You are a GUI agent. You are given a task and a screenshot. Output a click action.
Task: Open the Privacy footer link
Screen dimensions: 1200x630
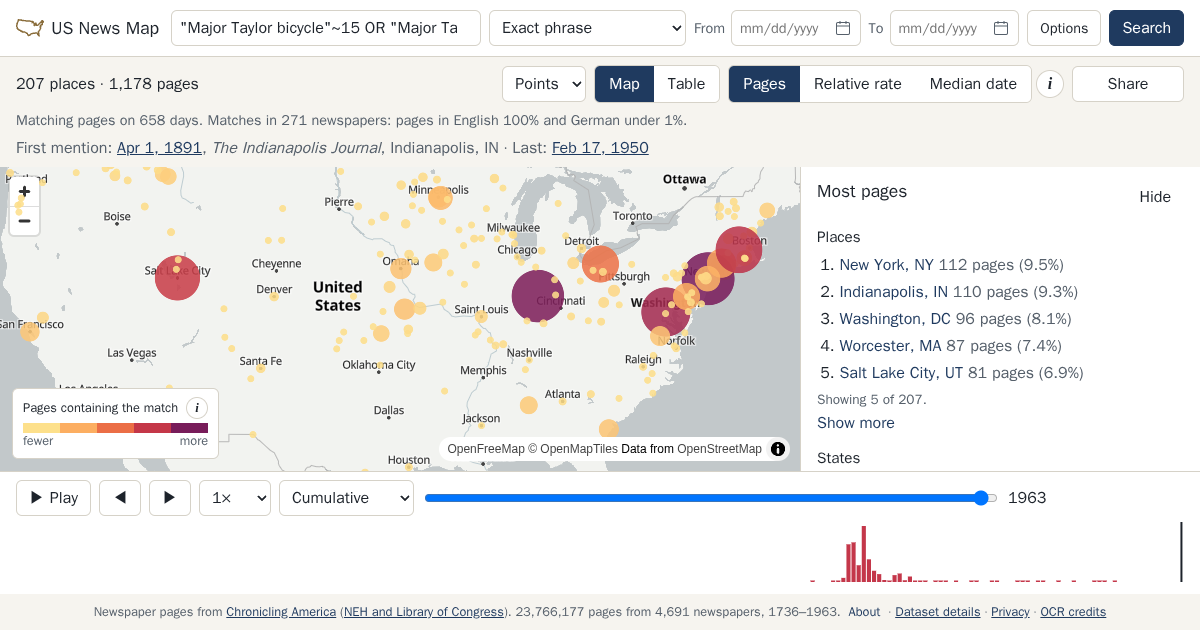click(1010, 612)
